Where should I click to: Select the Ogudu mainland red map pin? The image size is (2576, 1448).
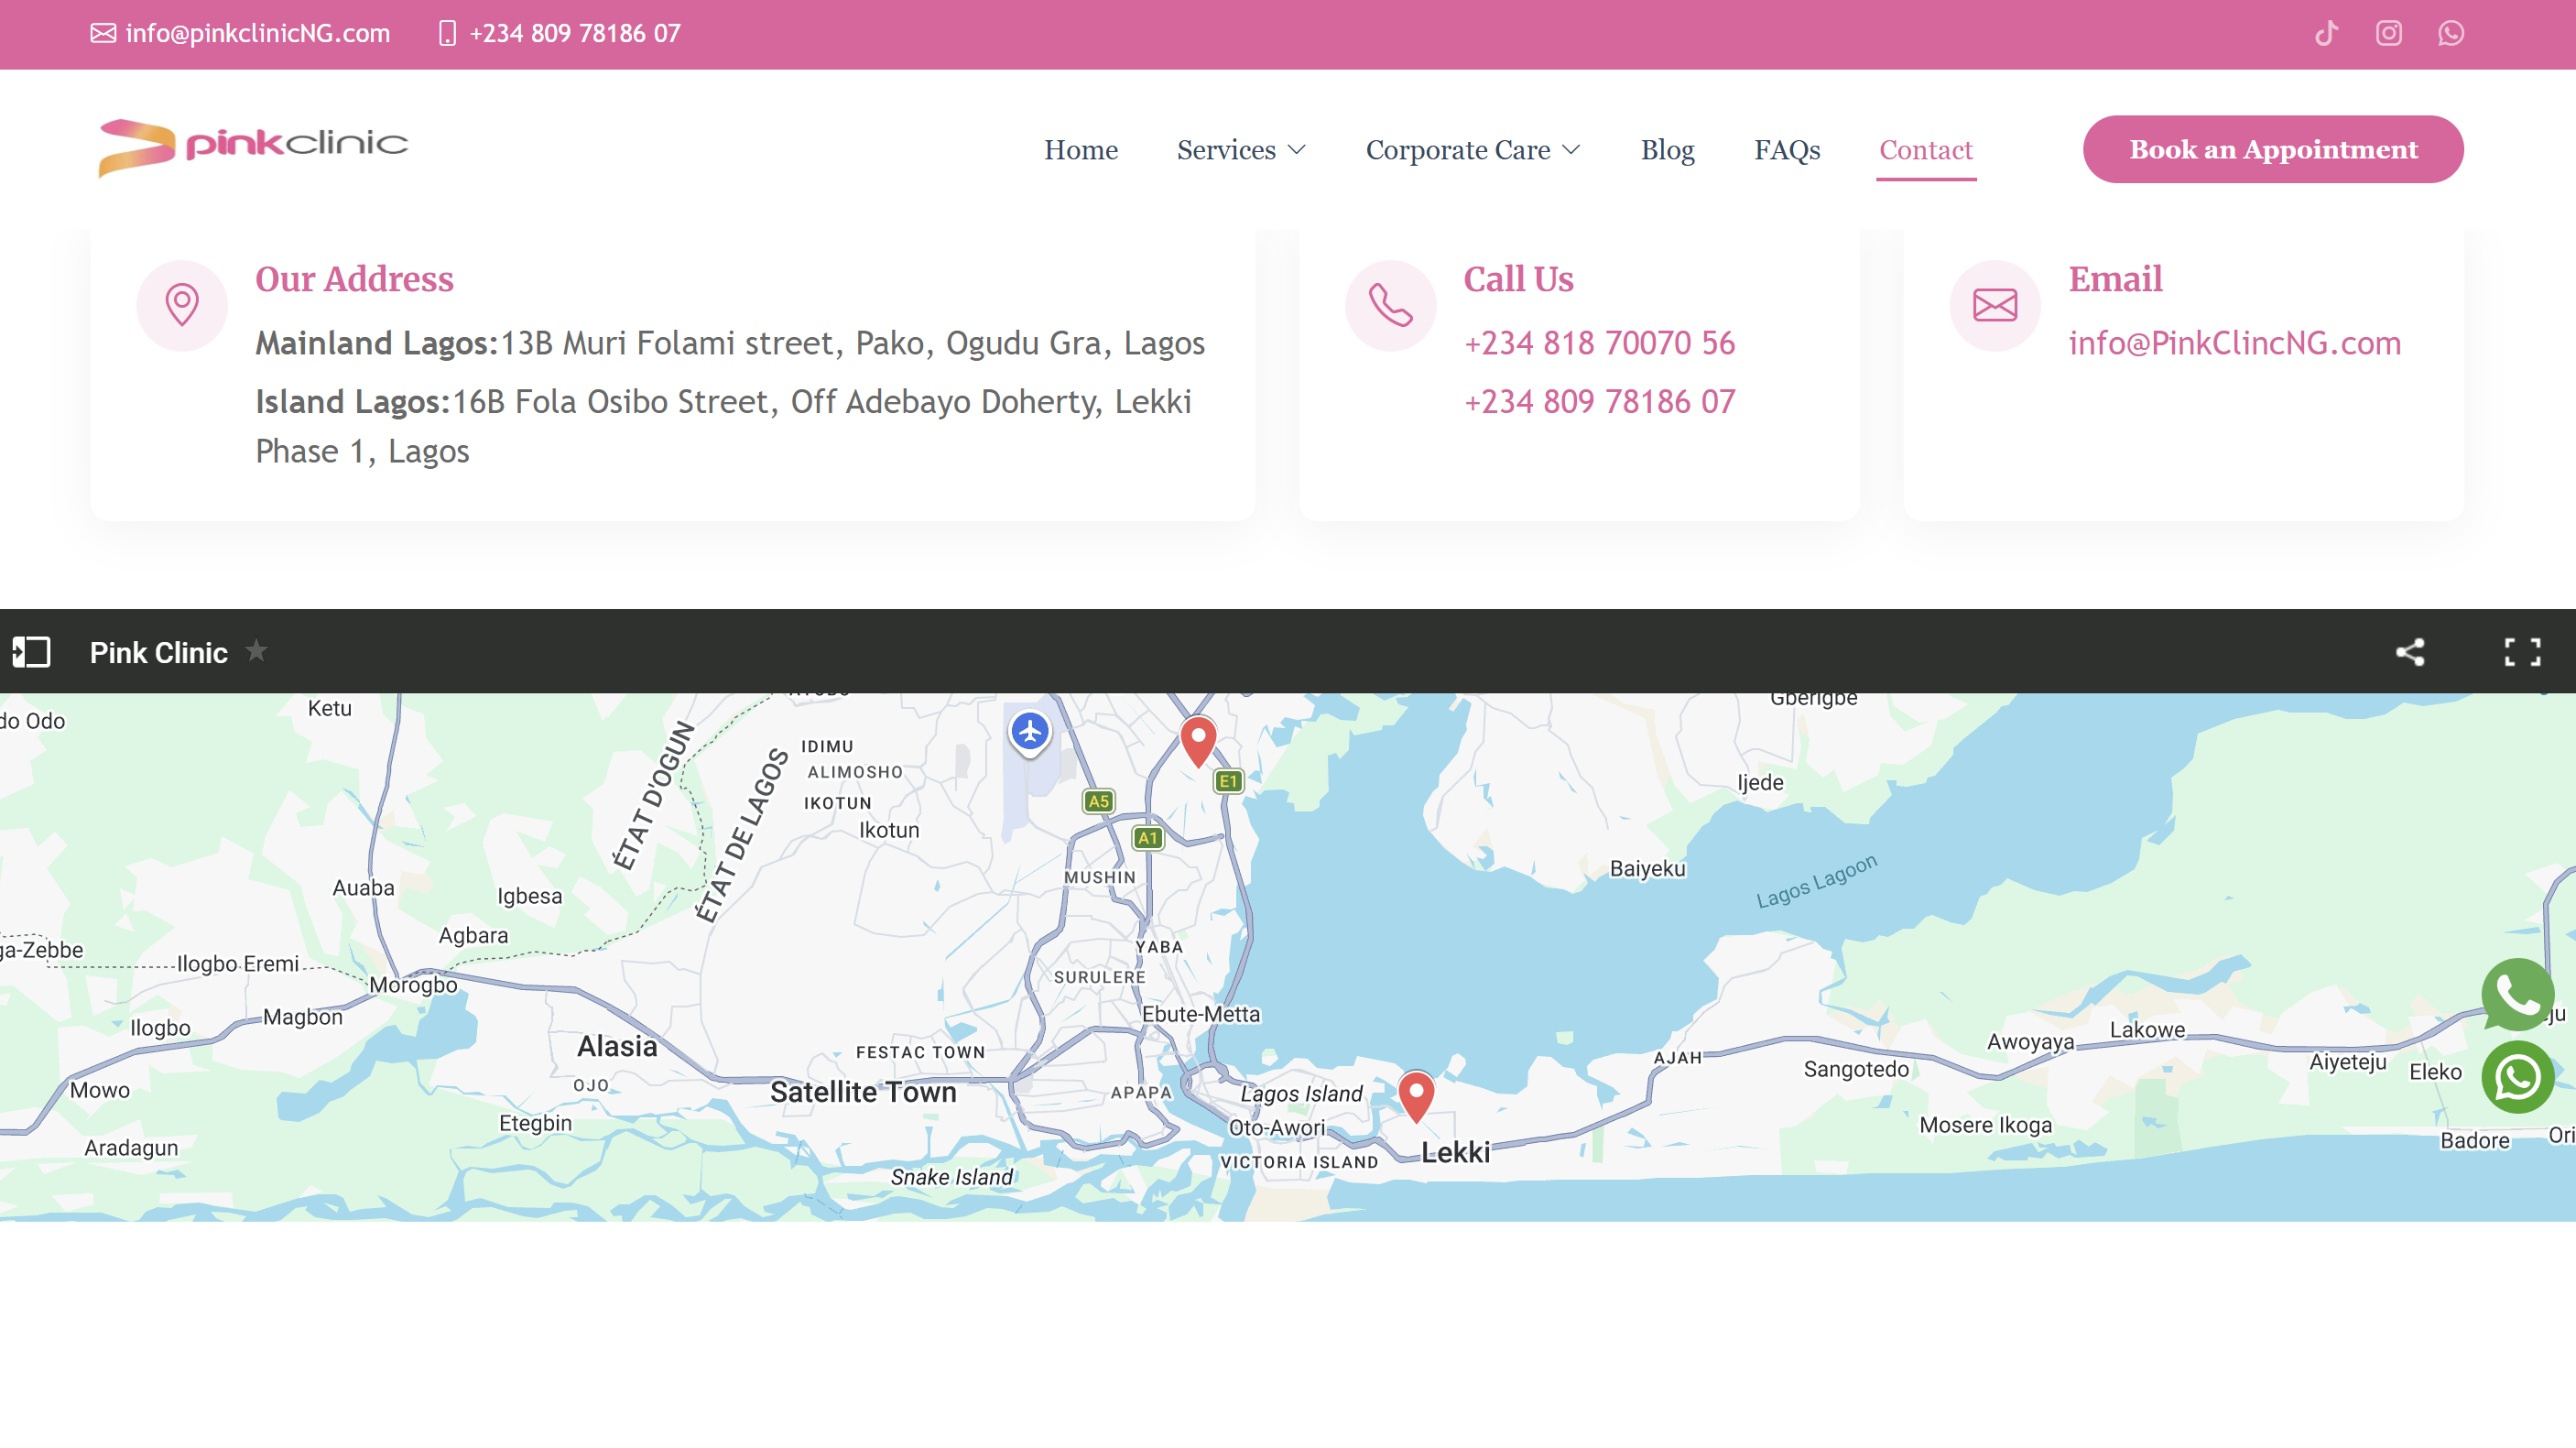click(1197, 738)
